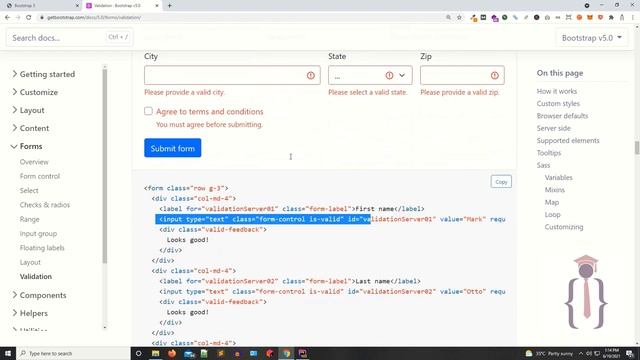
Task: Open the Windows Start menu
Action: coord(8,353)
